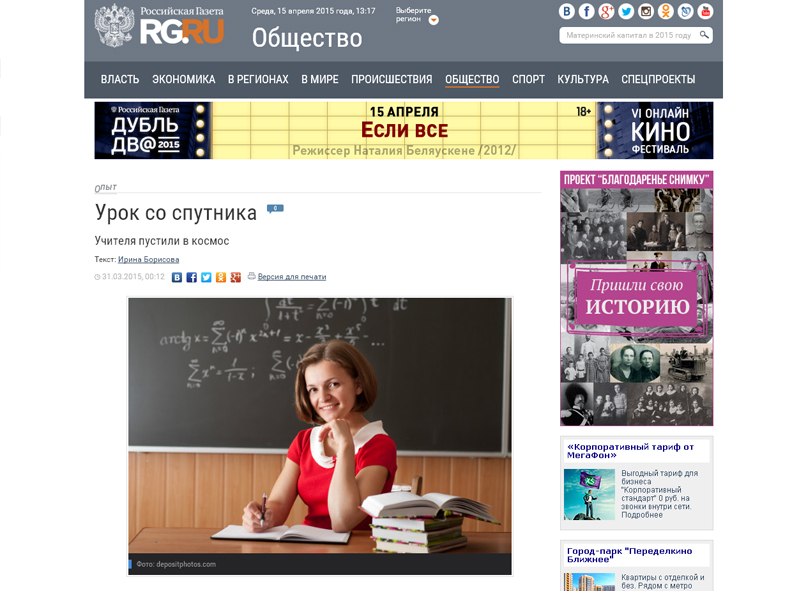
Task: Open the ОБЩЕСТВО section
Action: click(472, 80)
